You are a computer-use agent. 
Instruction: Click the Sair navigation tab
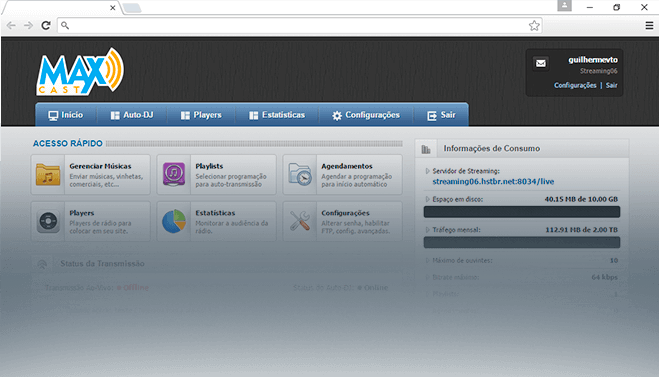point(441,115)
